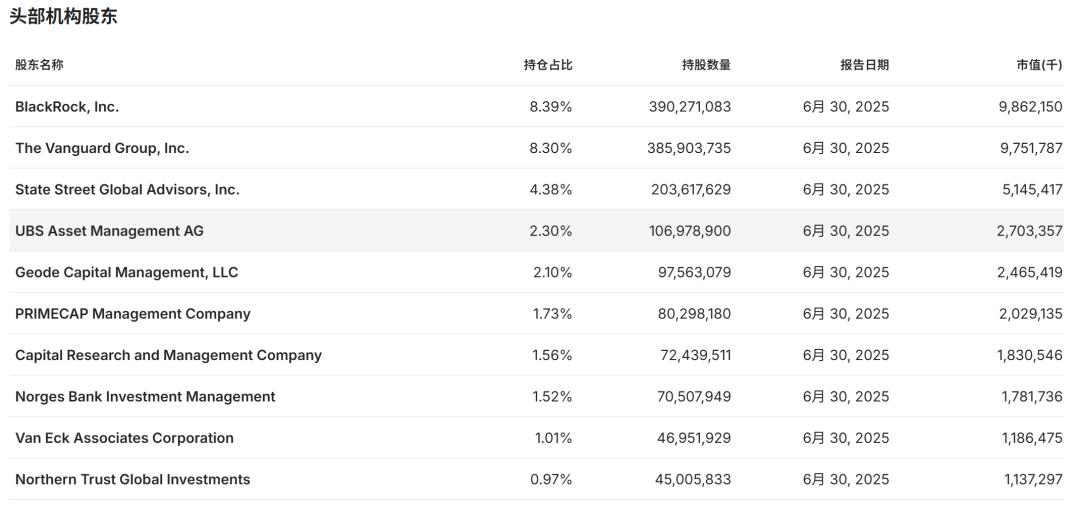This screenshot has height=505, width=1080.
Task: Click the 股东名称 column header
Action: (39, 65)
